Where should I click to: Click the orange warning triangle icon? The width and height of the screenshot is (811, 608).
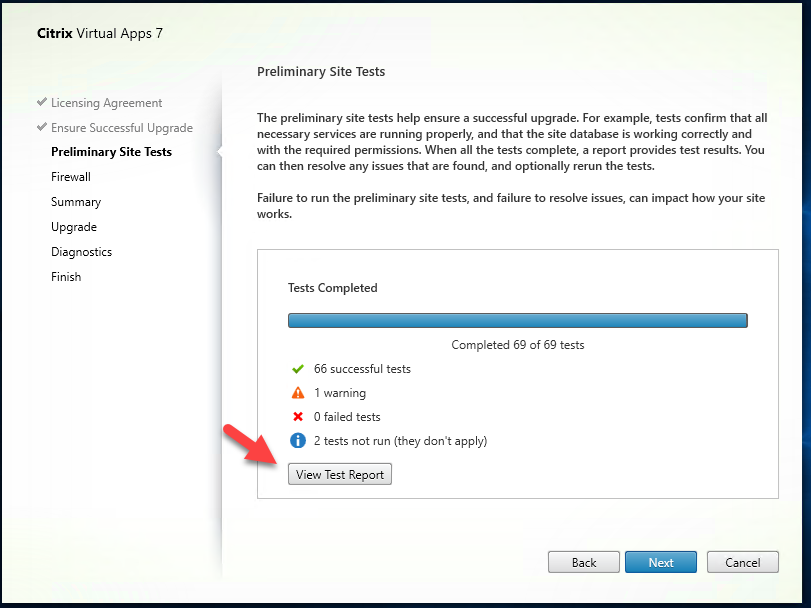point(298,393)
